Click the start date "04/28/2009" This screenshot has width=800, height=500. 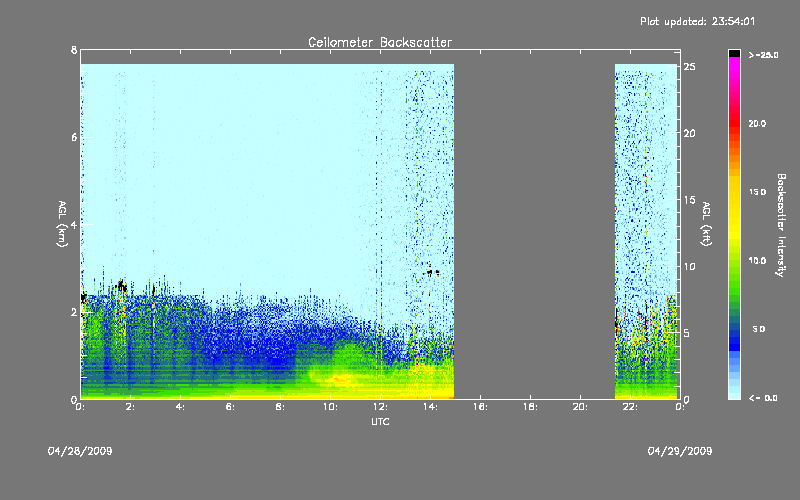point(80,451)
